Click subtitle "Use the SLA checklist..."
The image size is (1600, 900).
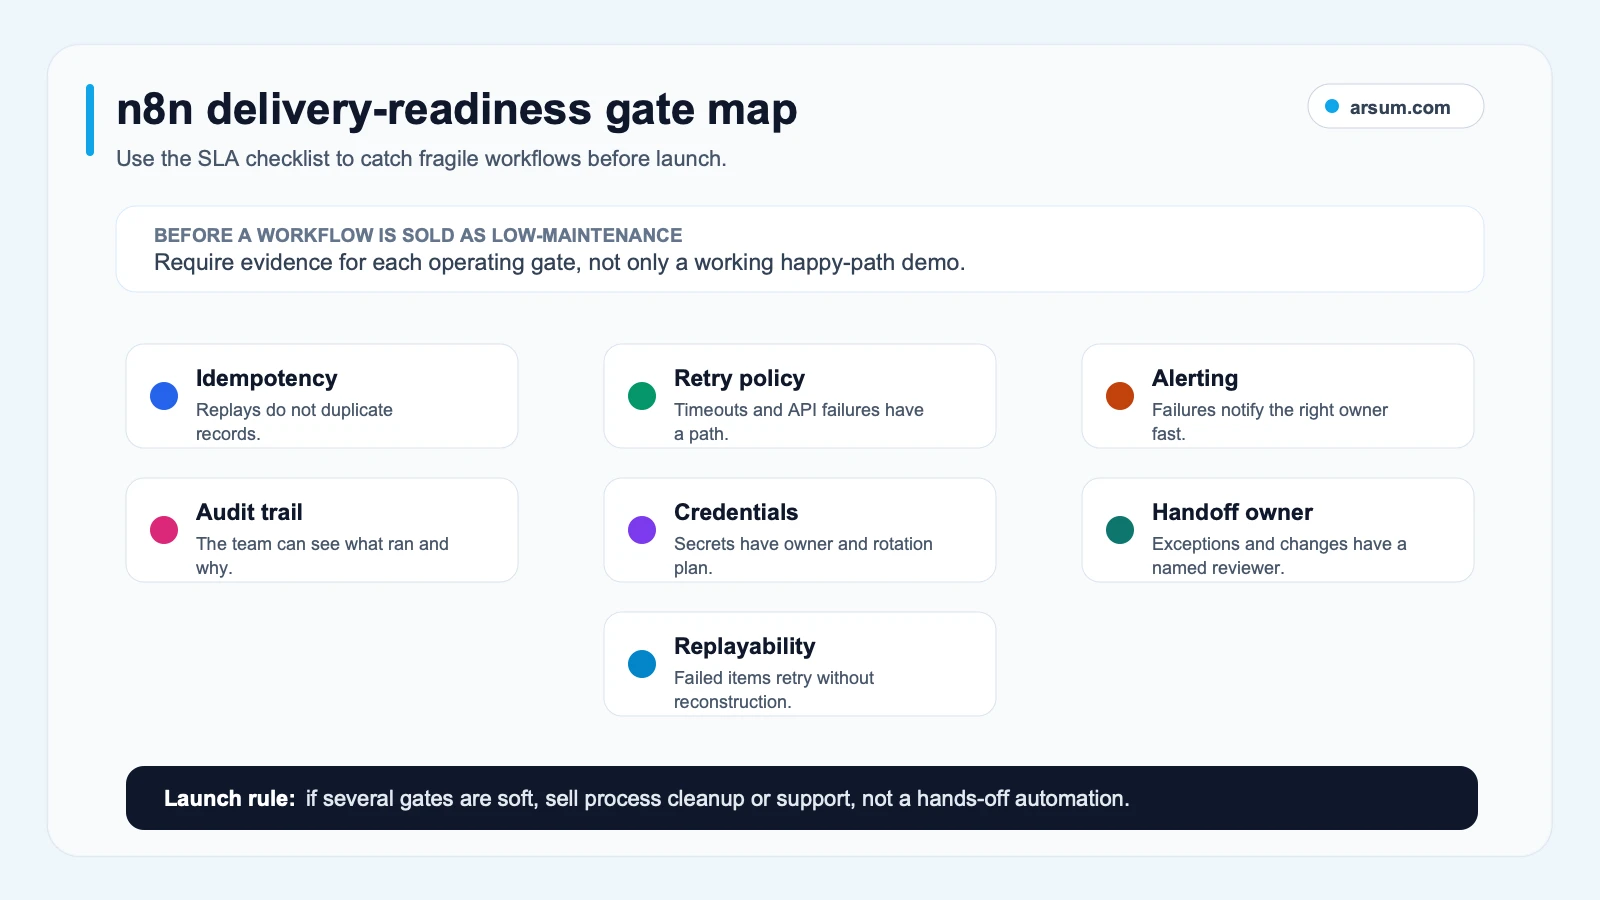click(x=421, y=159)
